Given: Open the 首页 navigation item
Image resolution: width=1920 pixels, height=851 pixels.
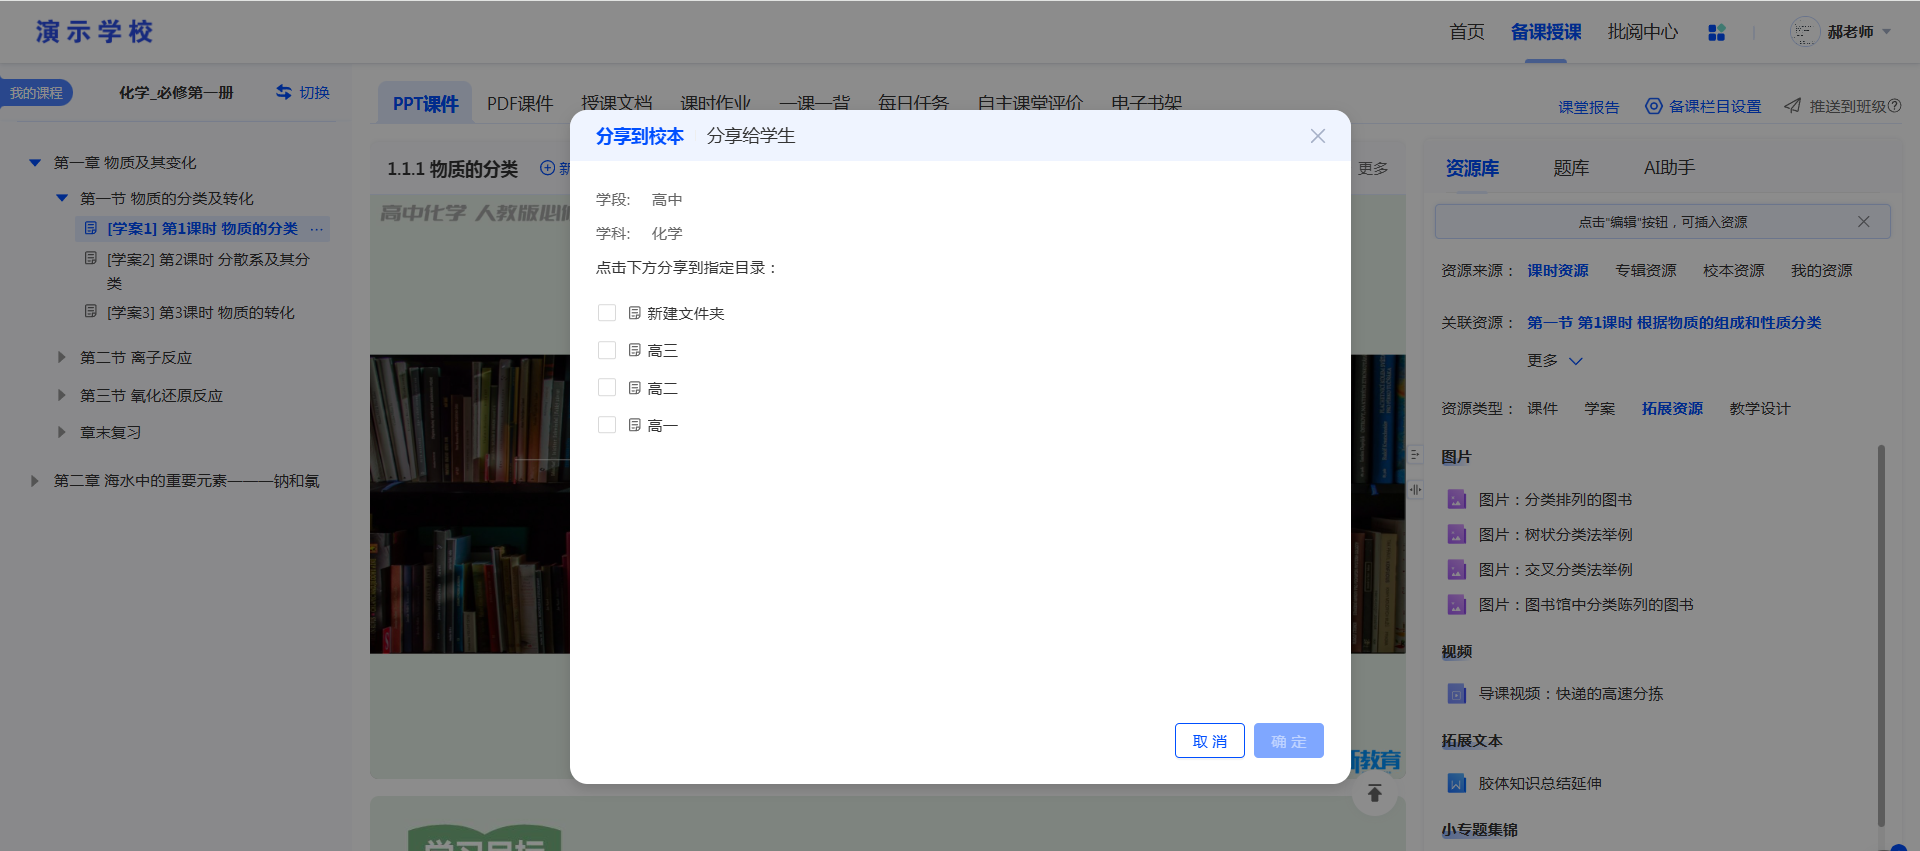Looking at the screenshot, I should pyautogui.click(x=1467, y=32).
